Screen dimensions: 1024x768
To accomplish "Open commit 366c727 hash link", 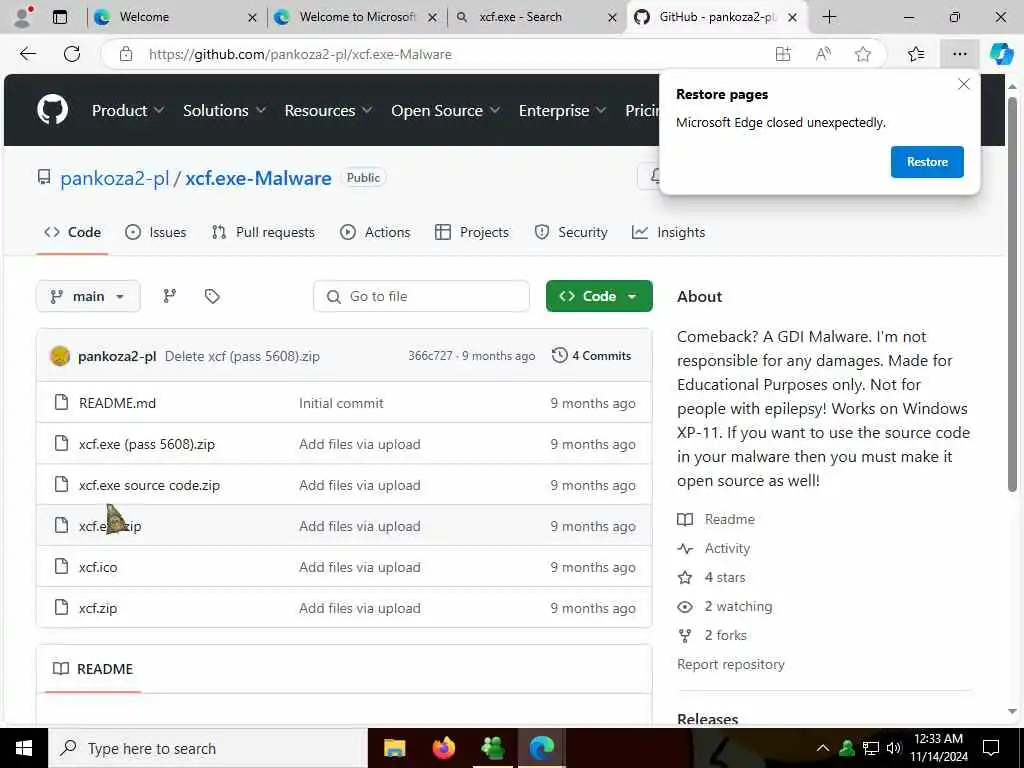I will click(430, 356).
